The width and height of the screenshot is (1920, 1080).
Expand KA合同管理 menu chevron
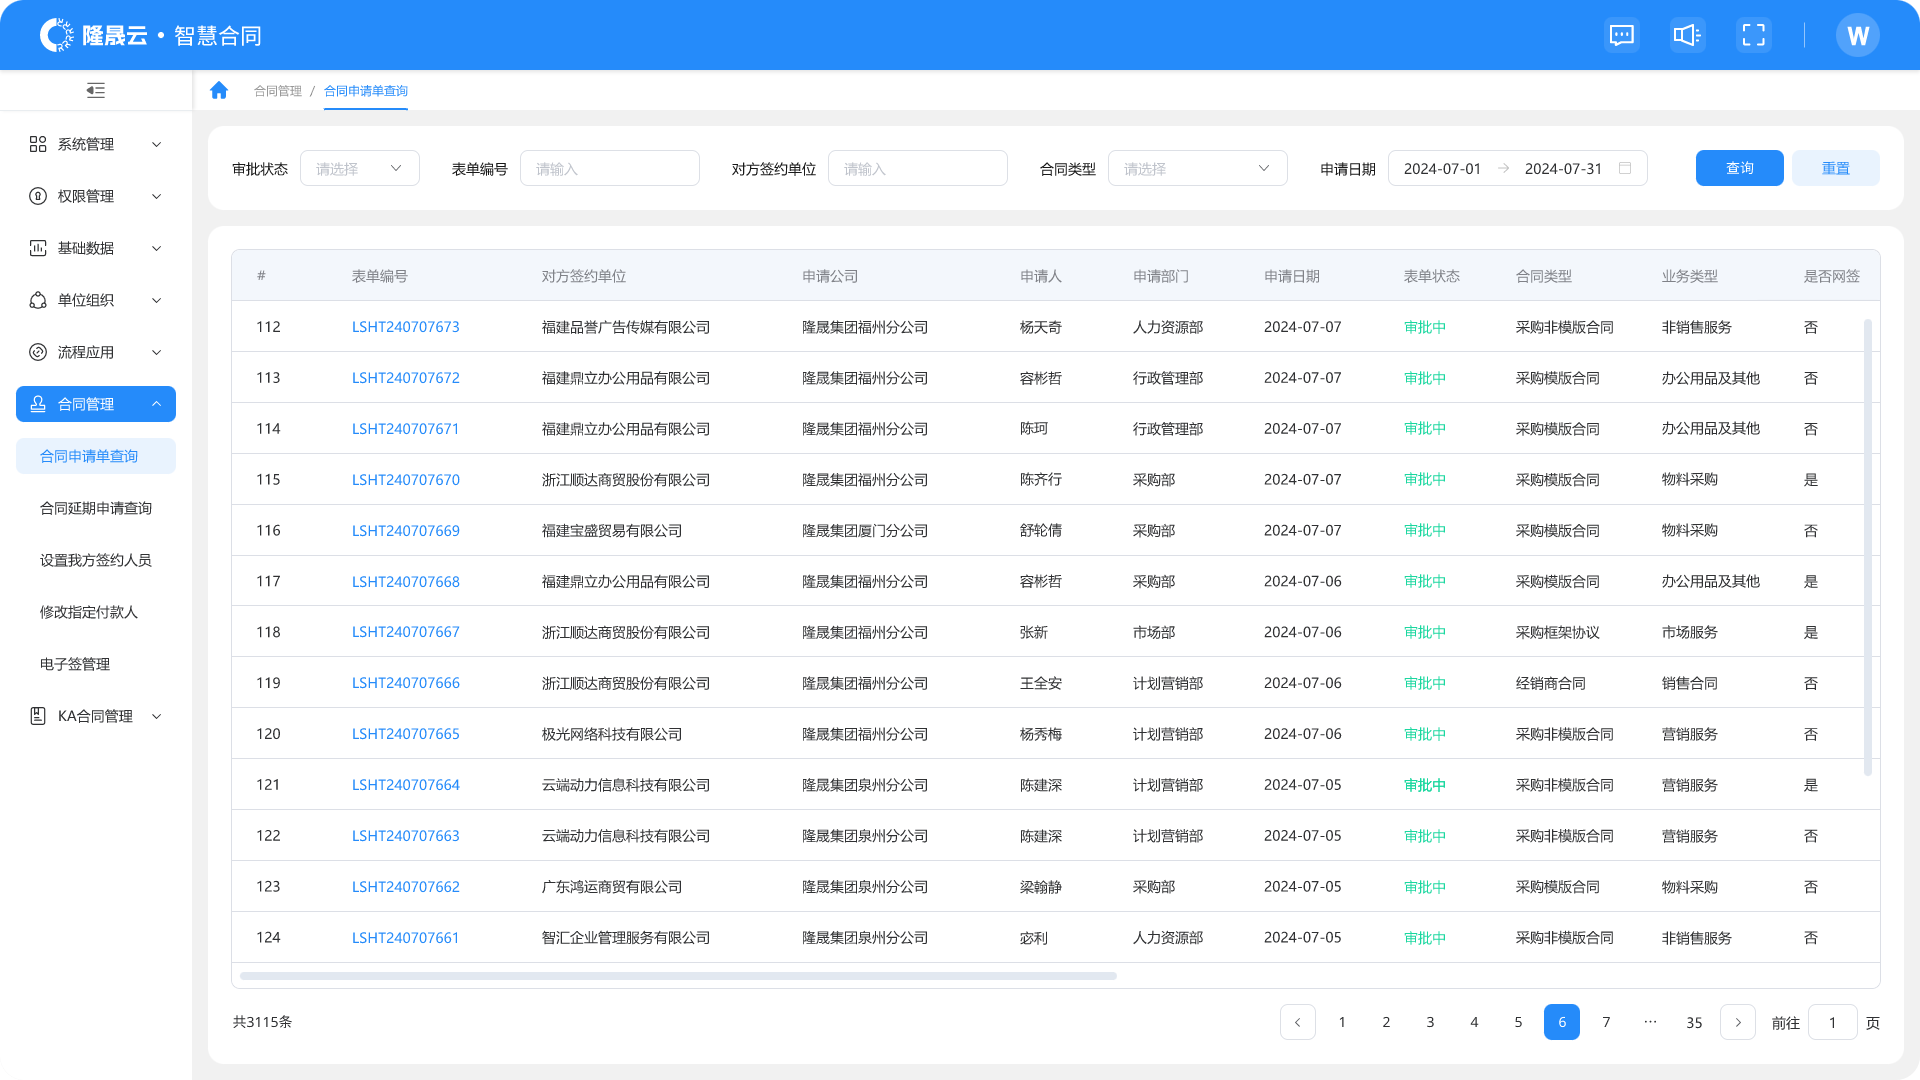coord(156,716)
